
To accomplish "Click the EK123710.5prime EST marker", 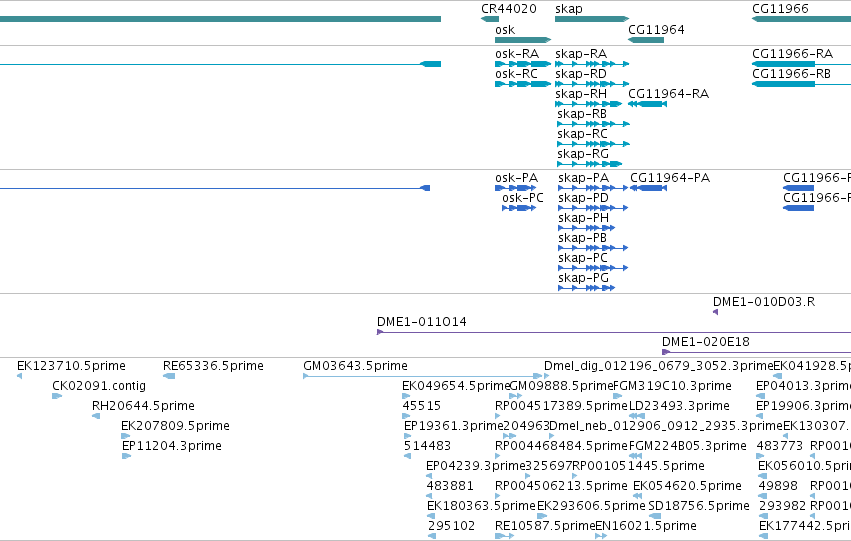I will point(20,376).
